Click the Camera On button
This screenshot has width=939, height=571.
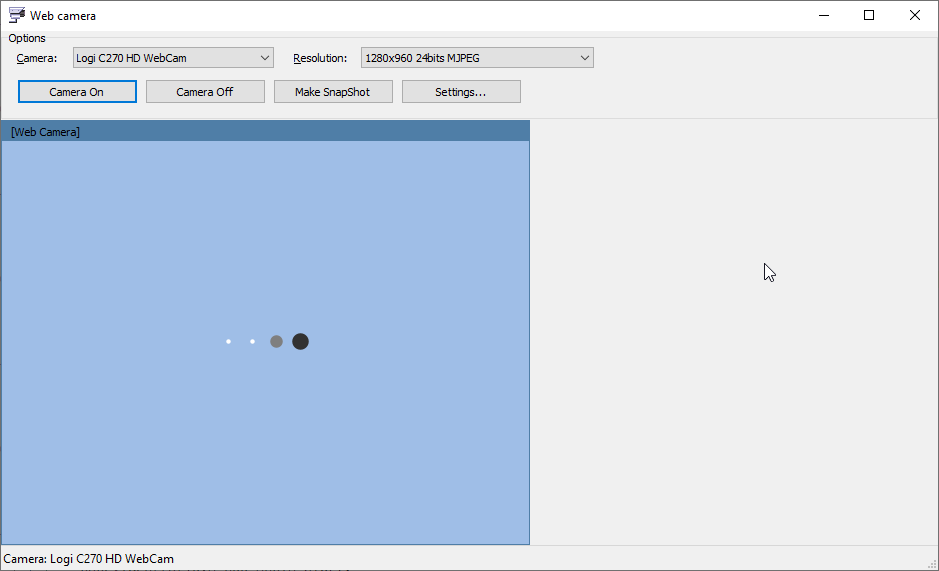[77, 92]
